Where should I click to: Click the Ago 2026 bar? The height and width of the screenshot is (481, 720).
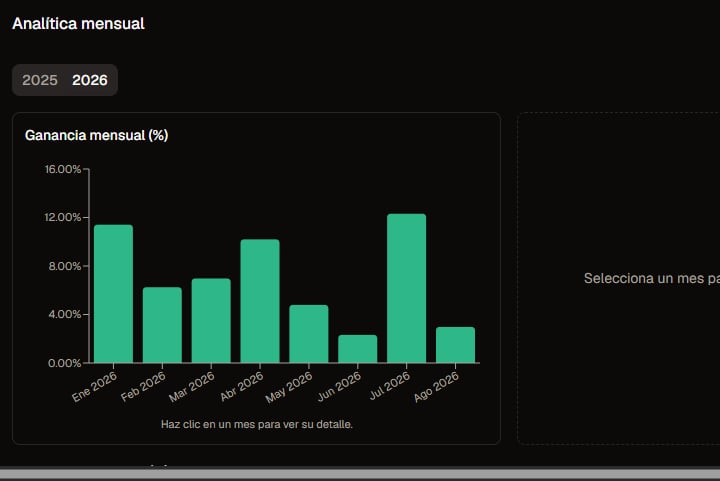tap(456, 345)
